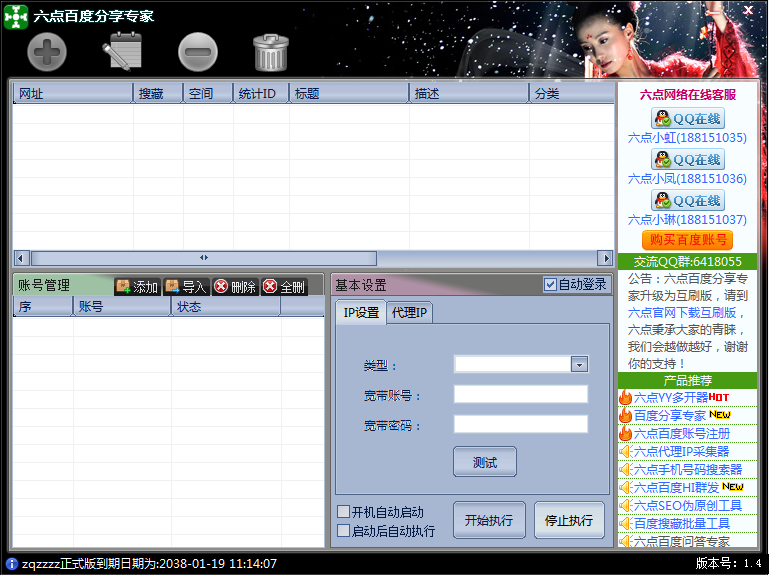
Task: Click QQ在线 button above 六点小凤
Action: pyautogui.click(x=688, y=159)
